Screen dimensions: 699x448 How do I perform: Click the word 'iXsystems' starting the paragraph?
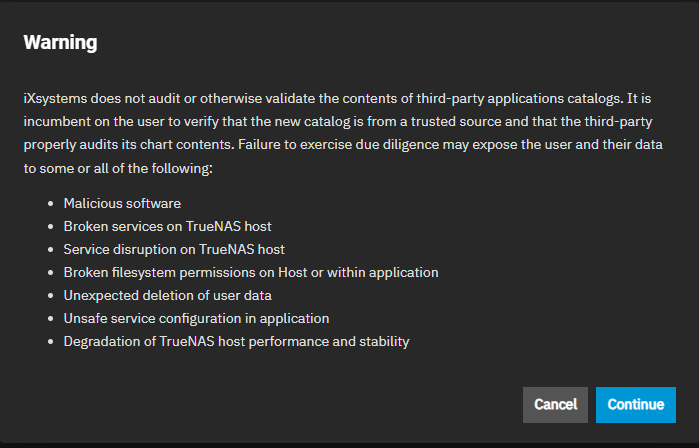pyautogui.click(x=55, y=99)
